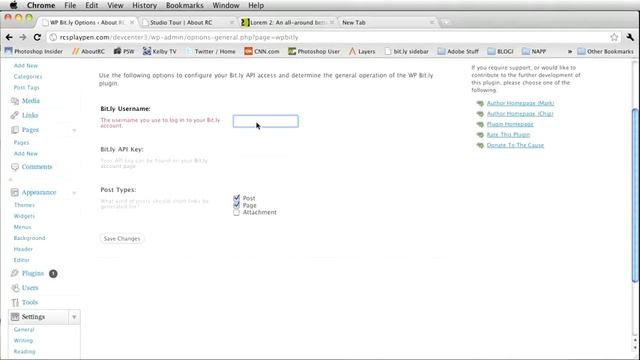Open Author Homepage (Mark) link
This screenshot has height=360, width=640.
click(x=520, y=103)
